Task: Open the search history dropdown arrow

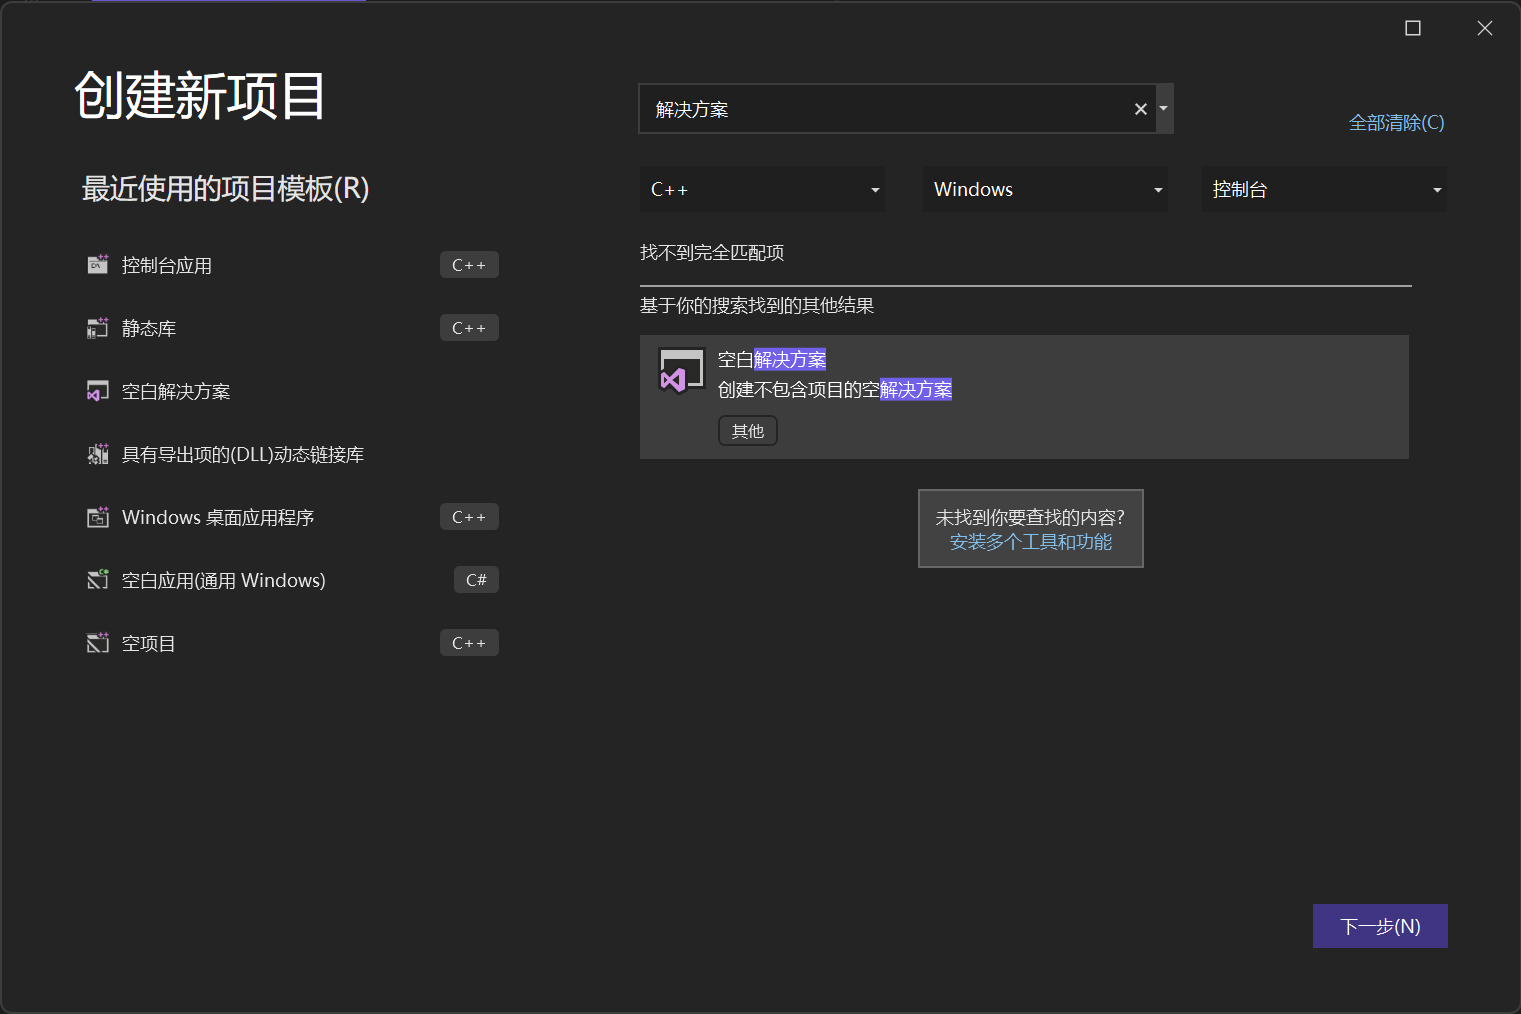Action: tap(1164, 108)
